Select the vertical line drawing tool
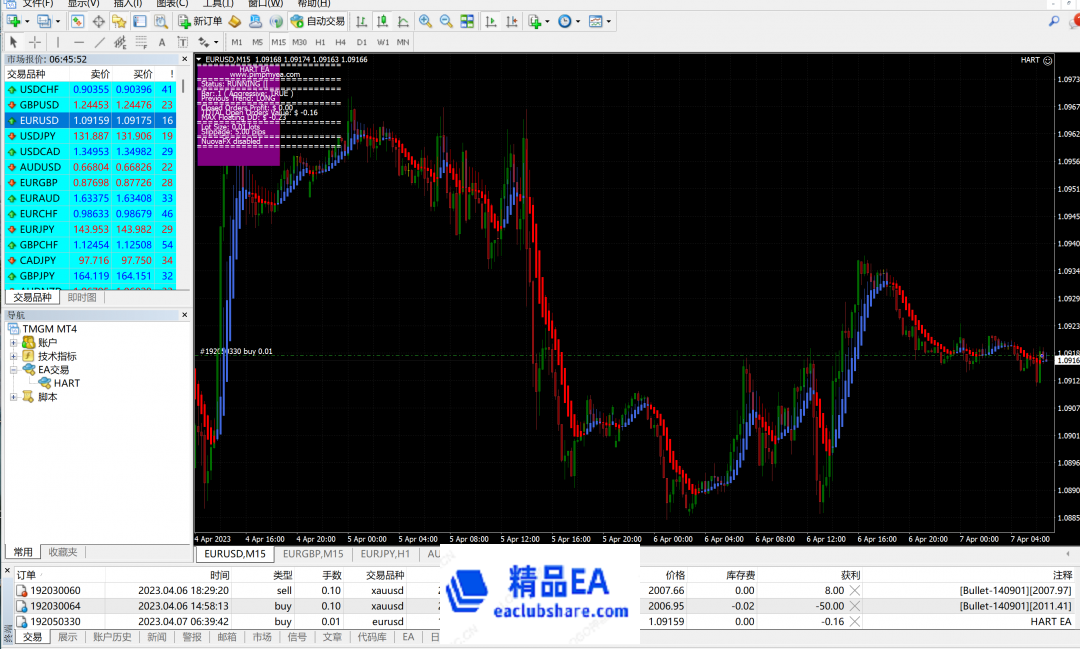 (x=57, y=42)
